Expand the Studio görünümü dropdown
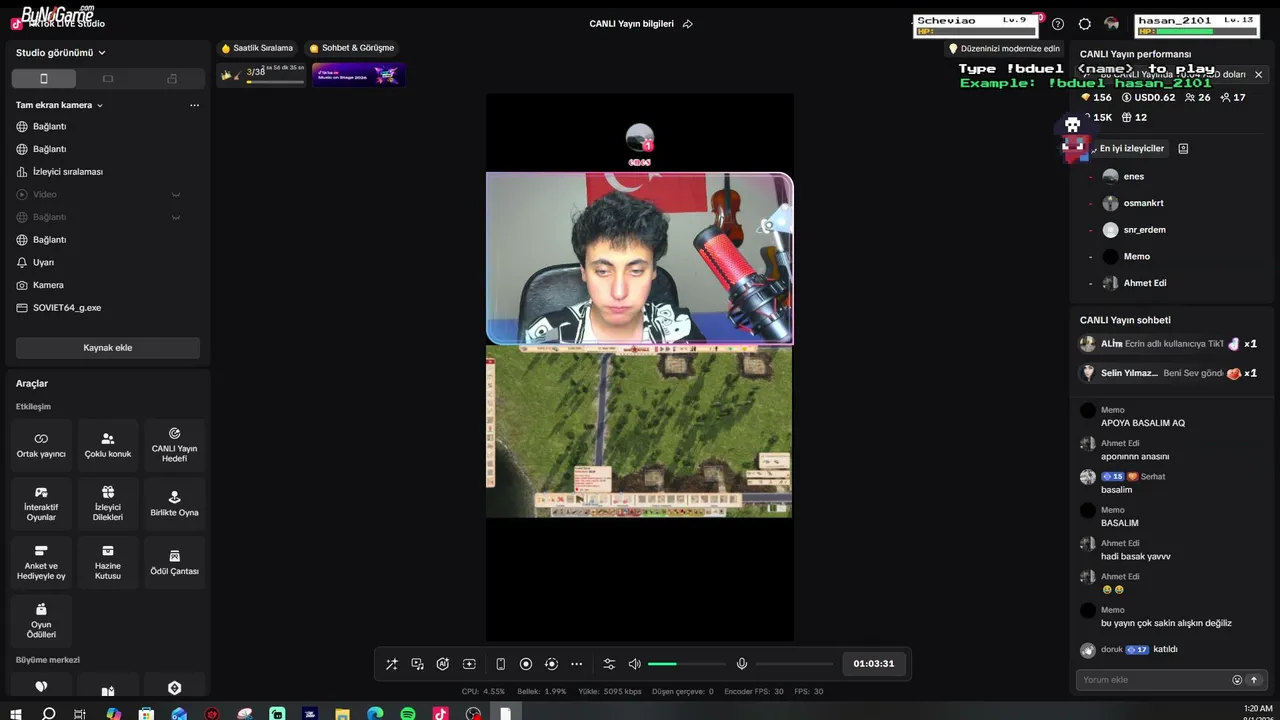The width and height of the screenshot is (1280, 720). pos(61,53)
